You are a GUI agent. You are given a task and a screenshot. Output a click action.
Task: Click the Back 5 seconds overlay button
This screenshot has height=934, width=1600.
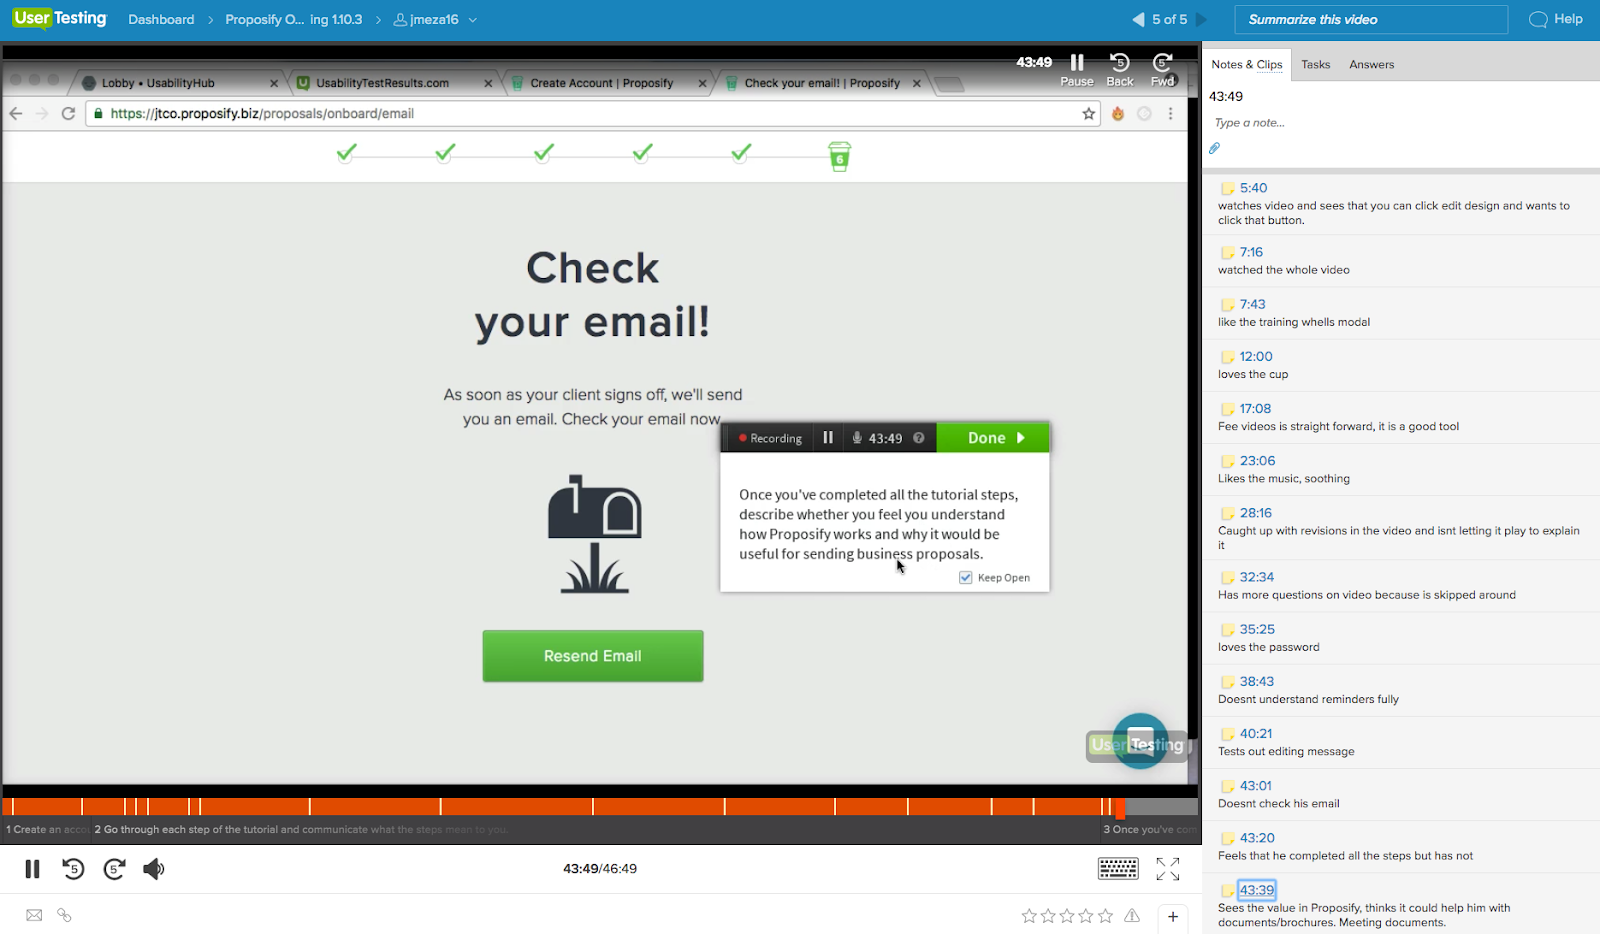click(x=1120, y=69)
